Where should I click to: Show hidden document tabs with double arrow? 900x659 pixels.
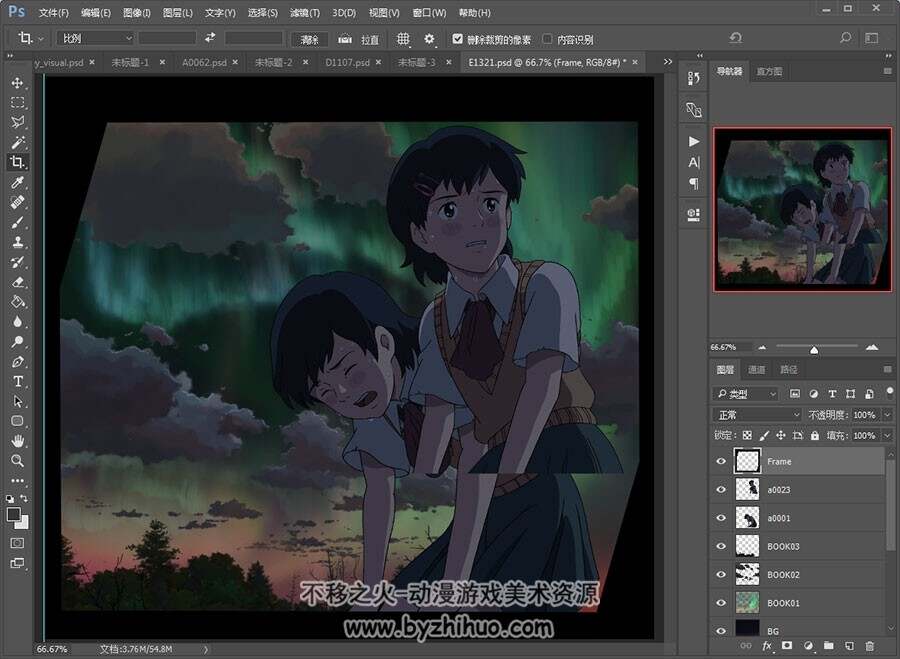(x=668, y=61)
